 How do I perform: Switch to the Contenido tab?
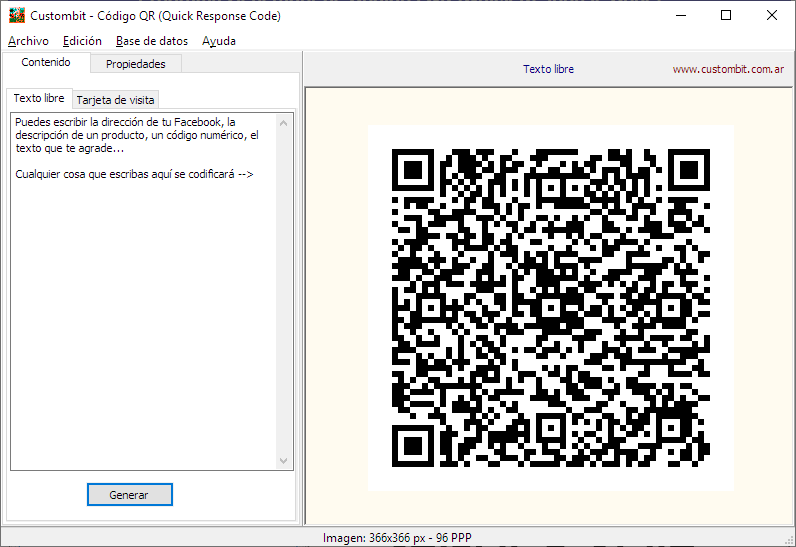point(46,62)
